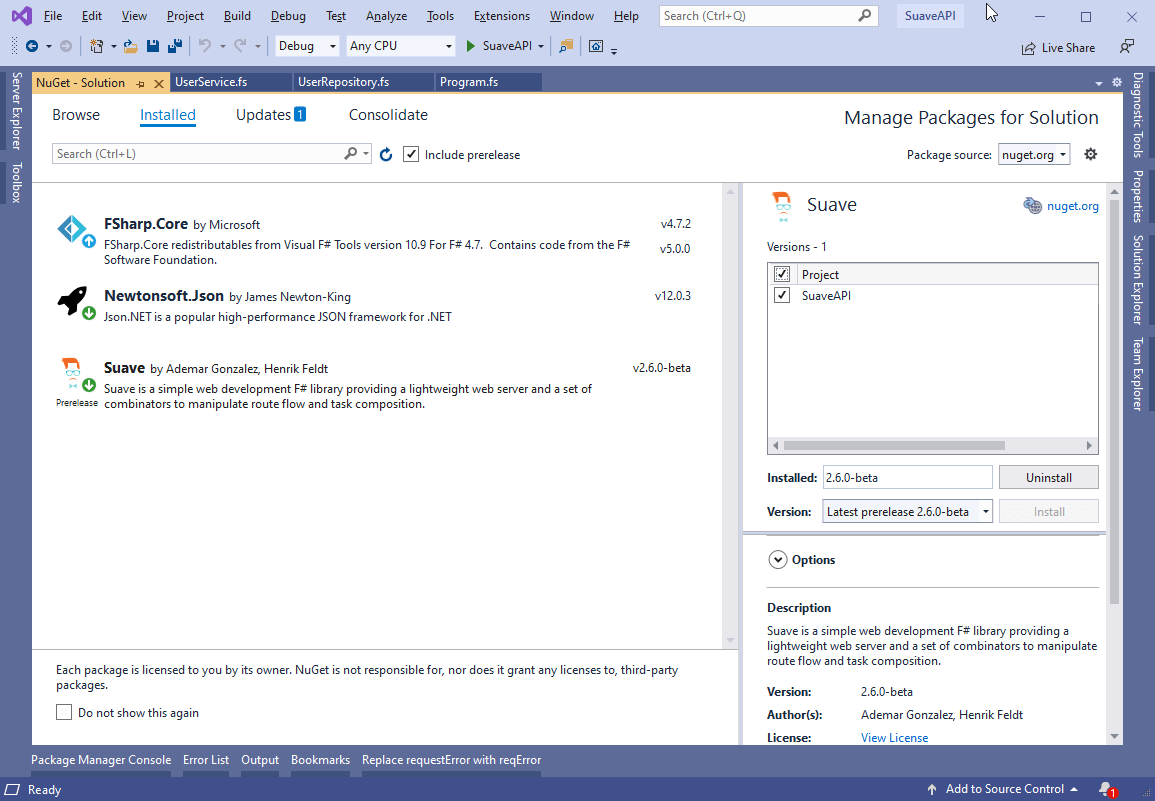1155x801 pixels.
Task: Open the Server Explorer side tab
Action: tap(16, 111)
